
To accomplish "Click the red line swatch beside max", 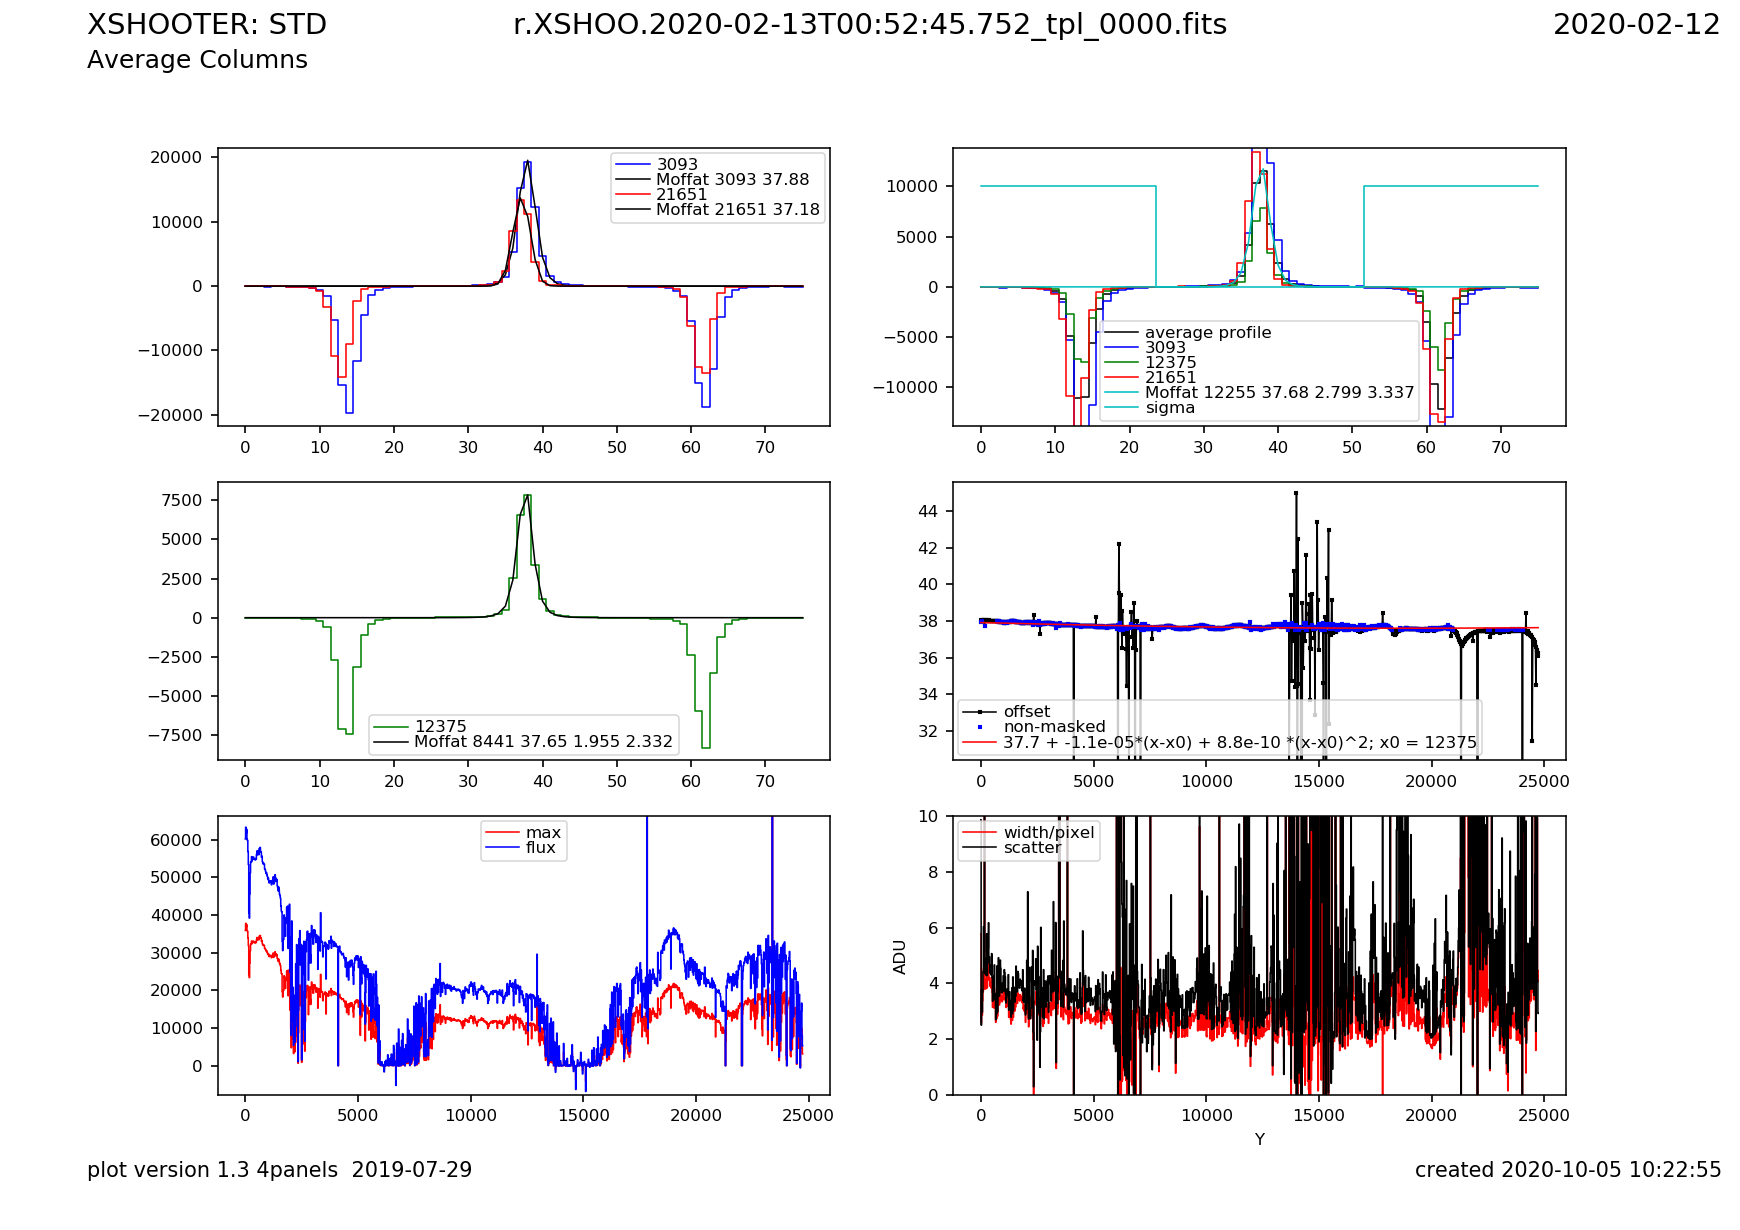I will point(501,833).
